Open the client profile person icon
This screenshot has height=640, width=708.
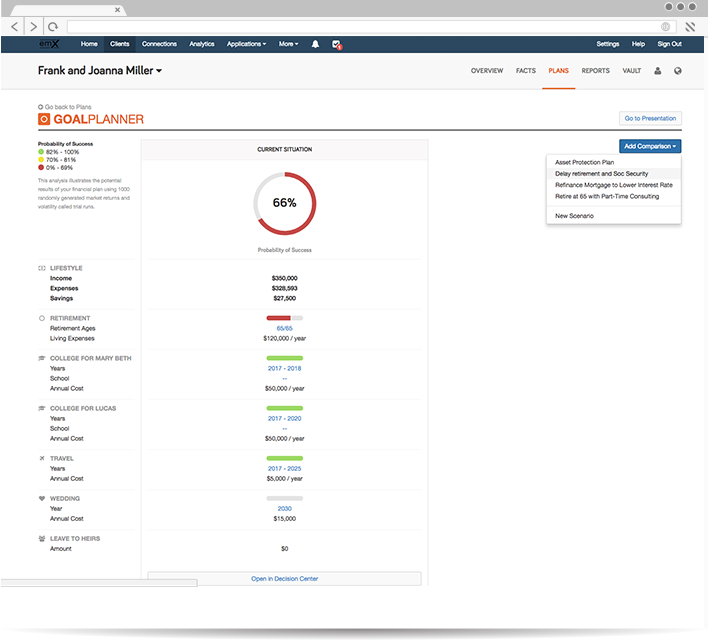coord(657,71)
